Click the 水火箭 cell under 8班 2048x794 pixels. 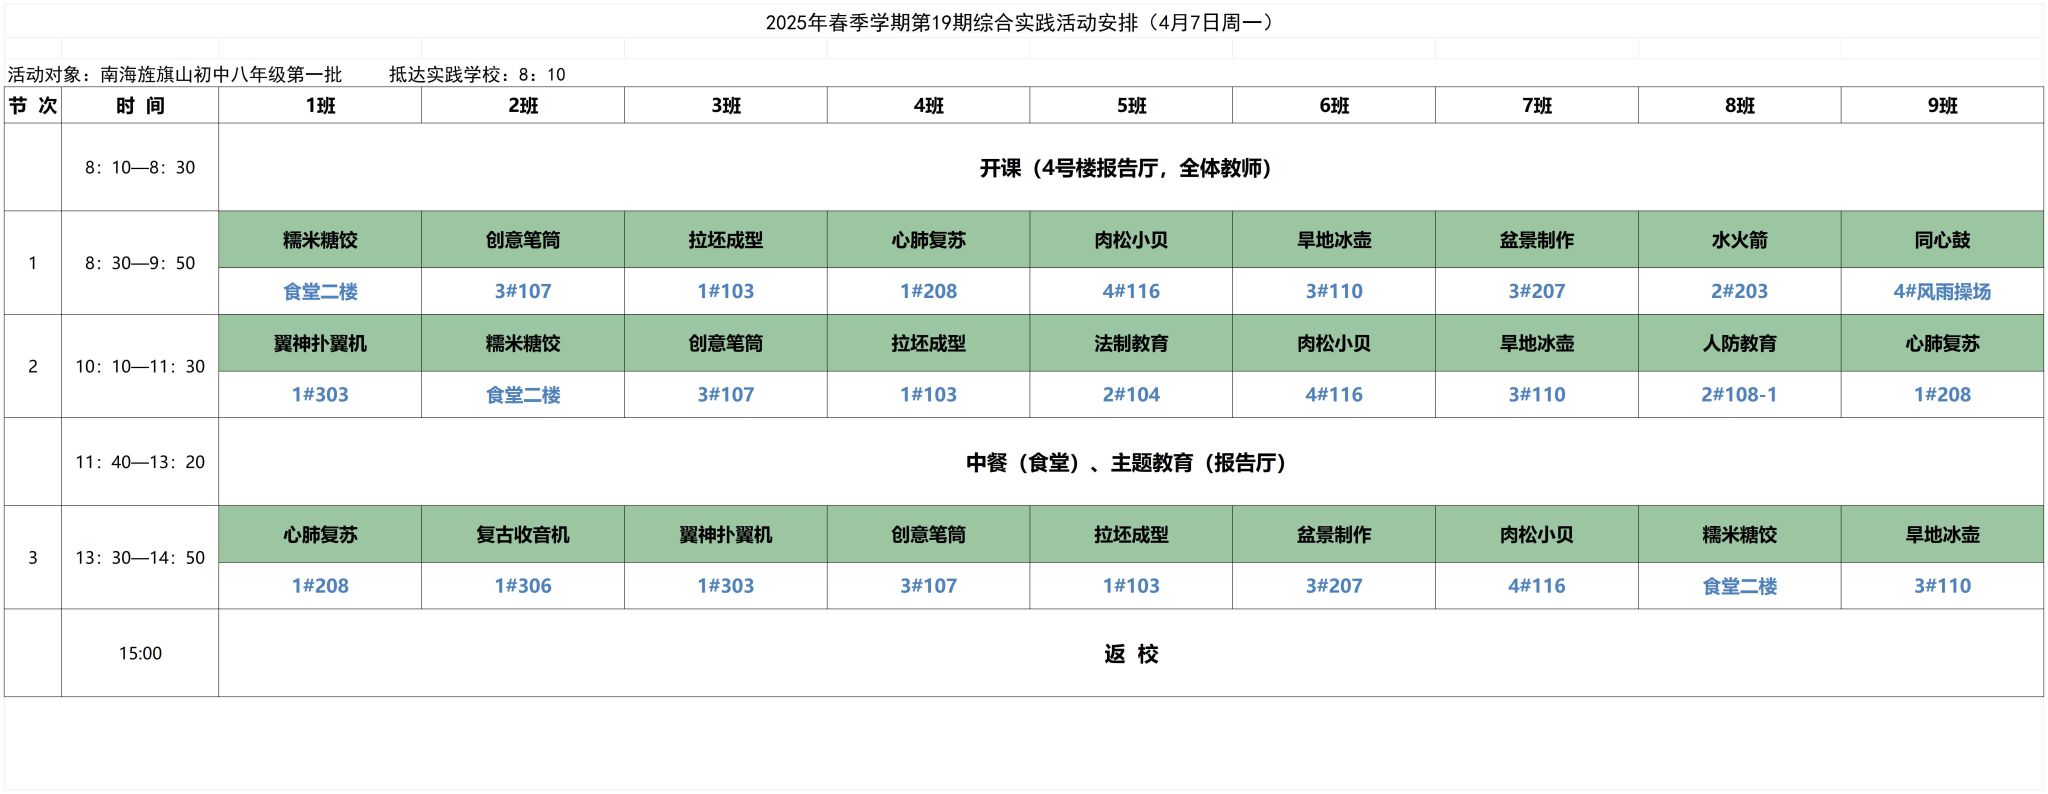1739,239
